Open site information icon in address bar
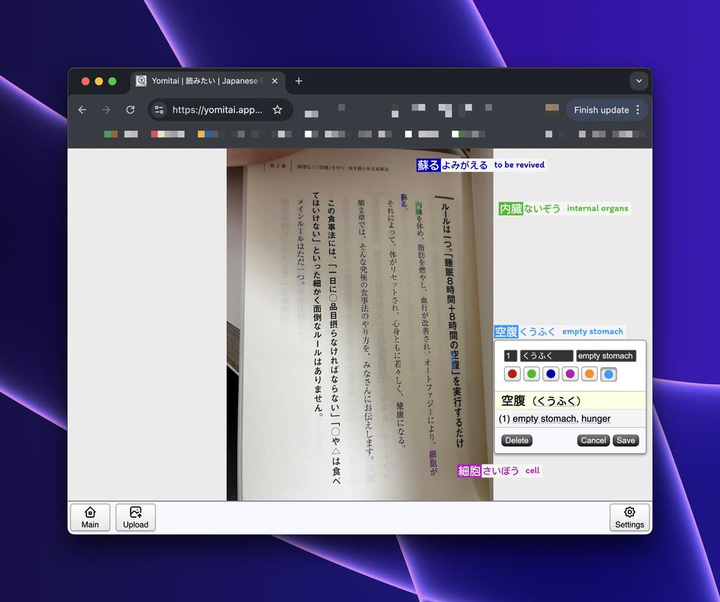The image size is (720, 602). pos(159,110)
